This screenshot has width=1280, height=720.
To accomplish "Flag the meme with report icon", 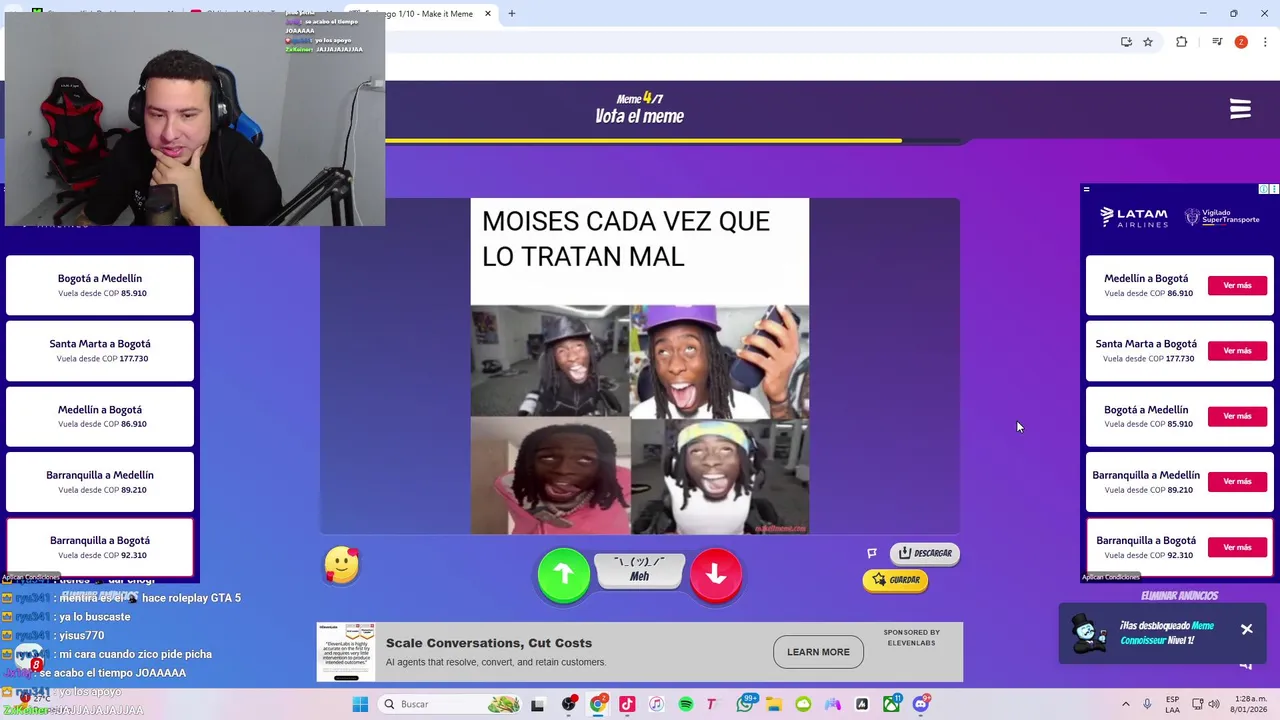I will pos(872,553).
